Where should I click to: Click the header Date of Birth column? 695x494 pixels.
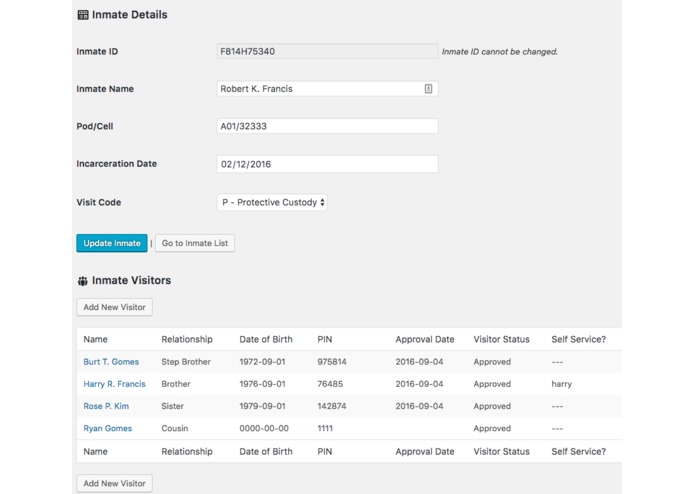click(266, 339)
